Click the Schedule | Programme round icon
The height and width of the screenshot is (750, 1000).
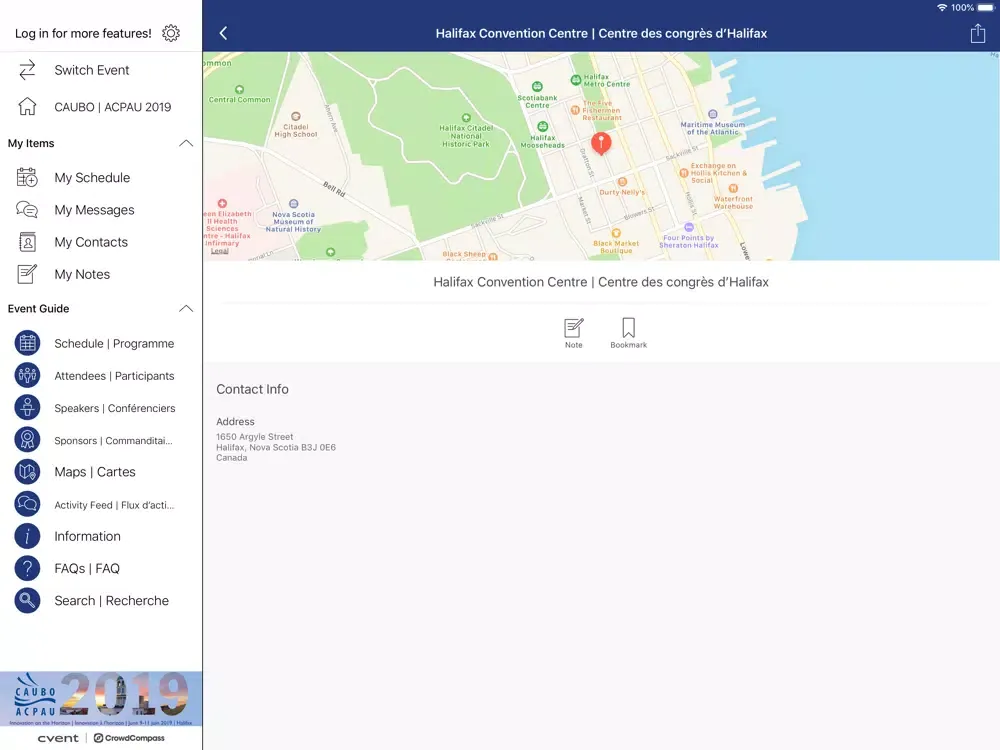click(27, 343)
